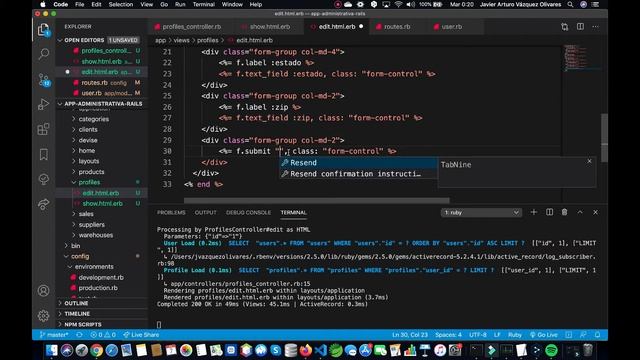The width and height of the screenshot is (640, 360).
Task: Click Go Live in the status bar
Action: (x=544, y=335)
